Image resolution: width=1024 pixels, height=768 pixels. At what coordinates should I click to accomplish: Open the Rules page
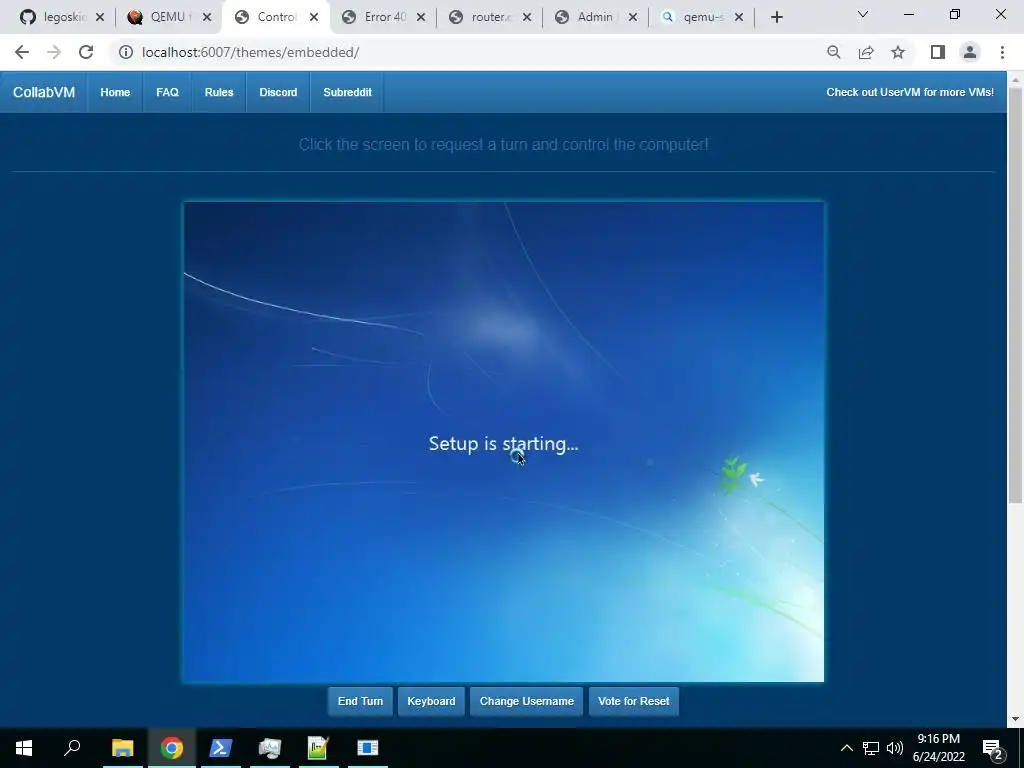(219, 92)
